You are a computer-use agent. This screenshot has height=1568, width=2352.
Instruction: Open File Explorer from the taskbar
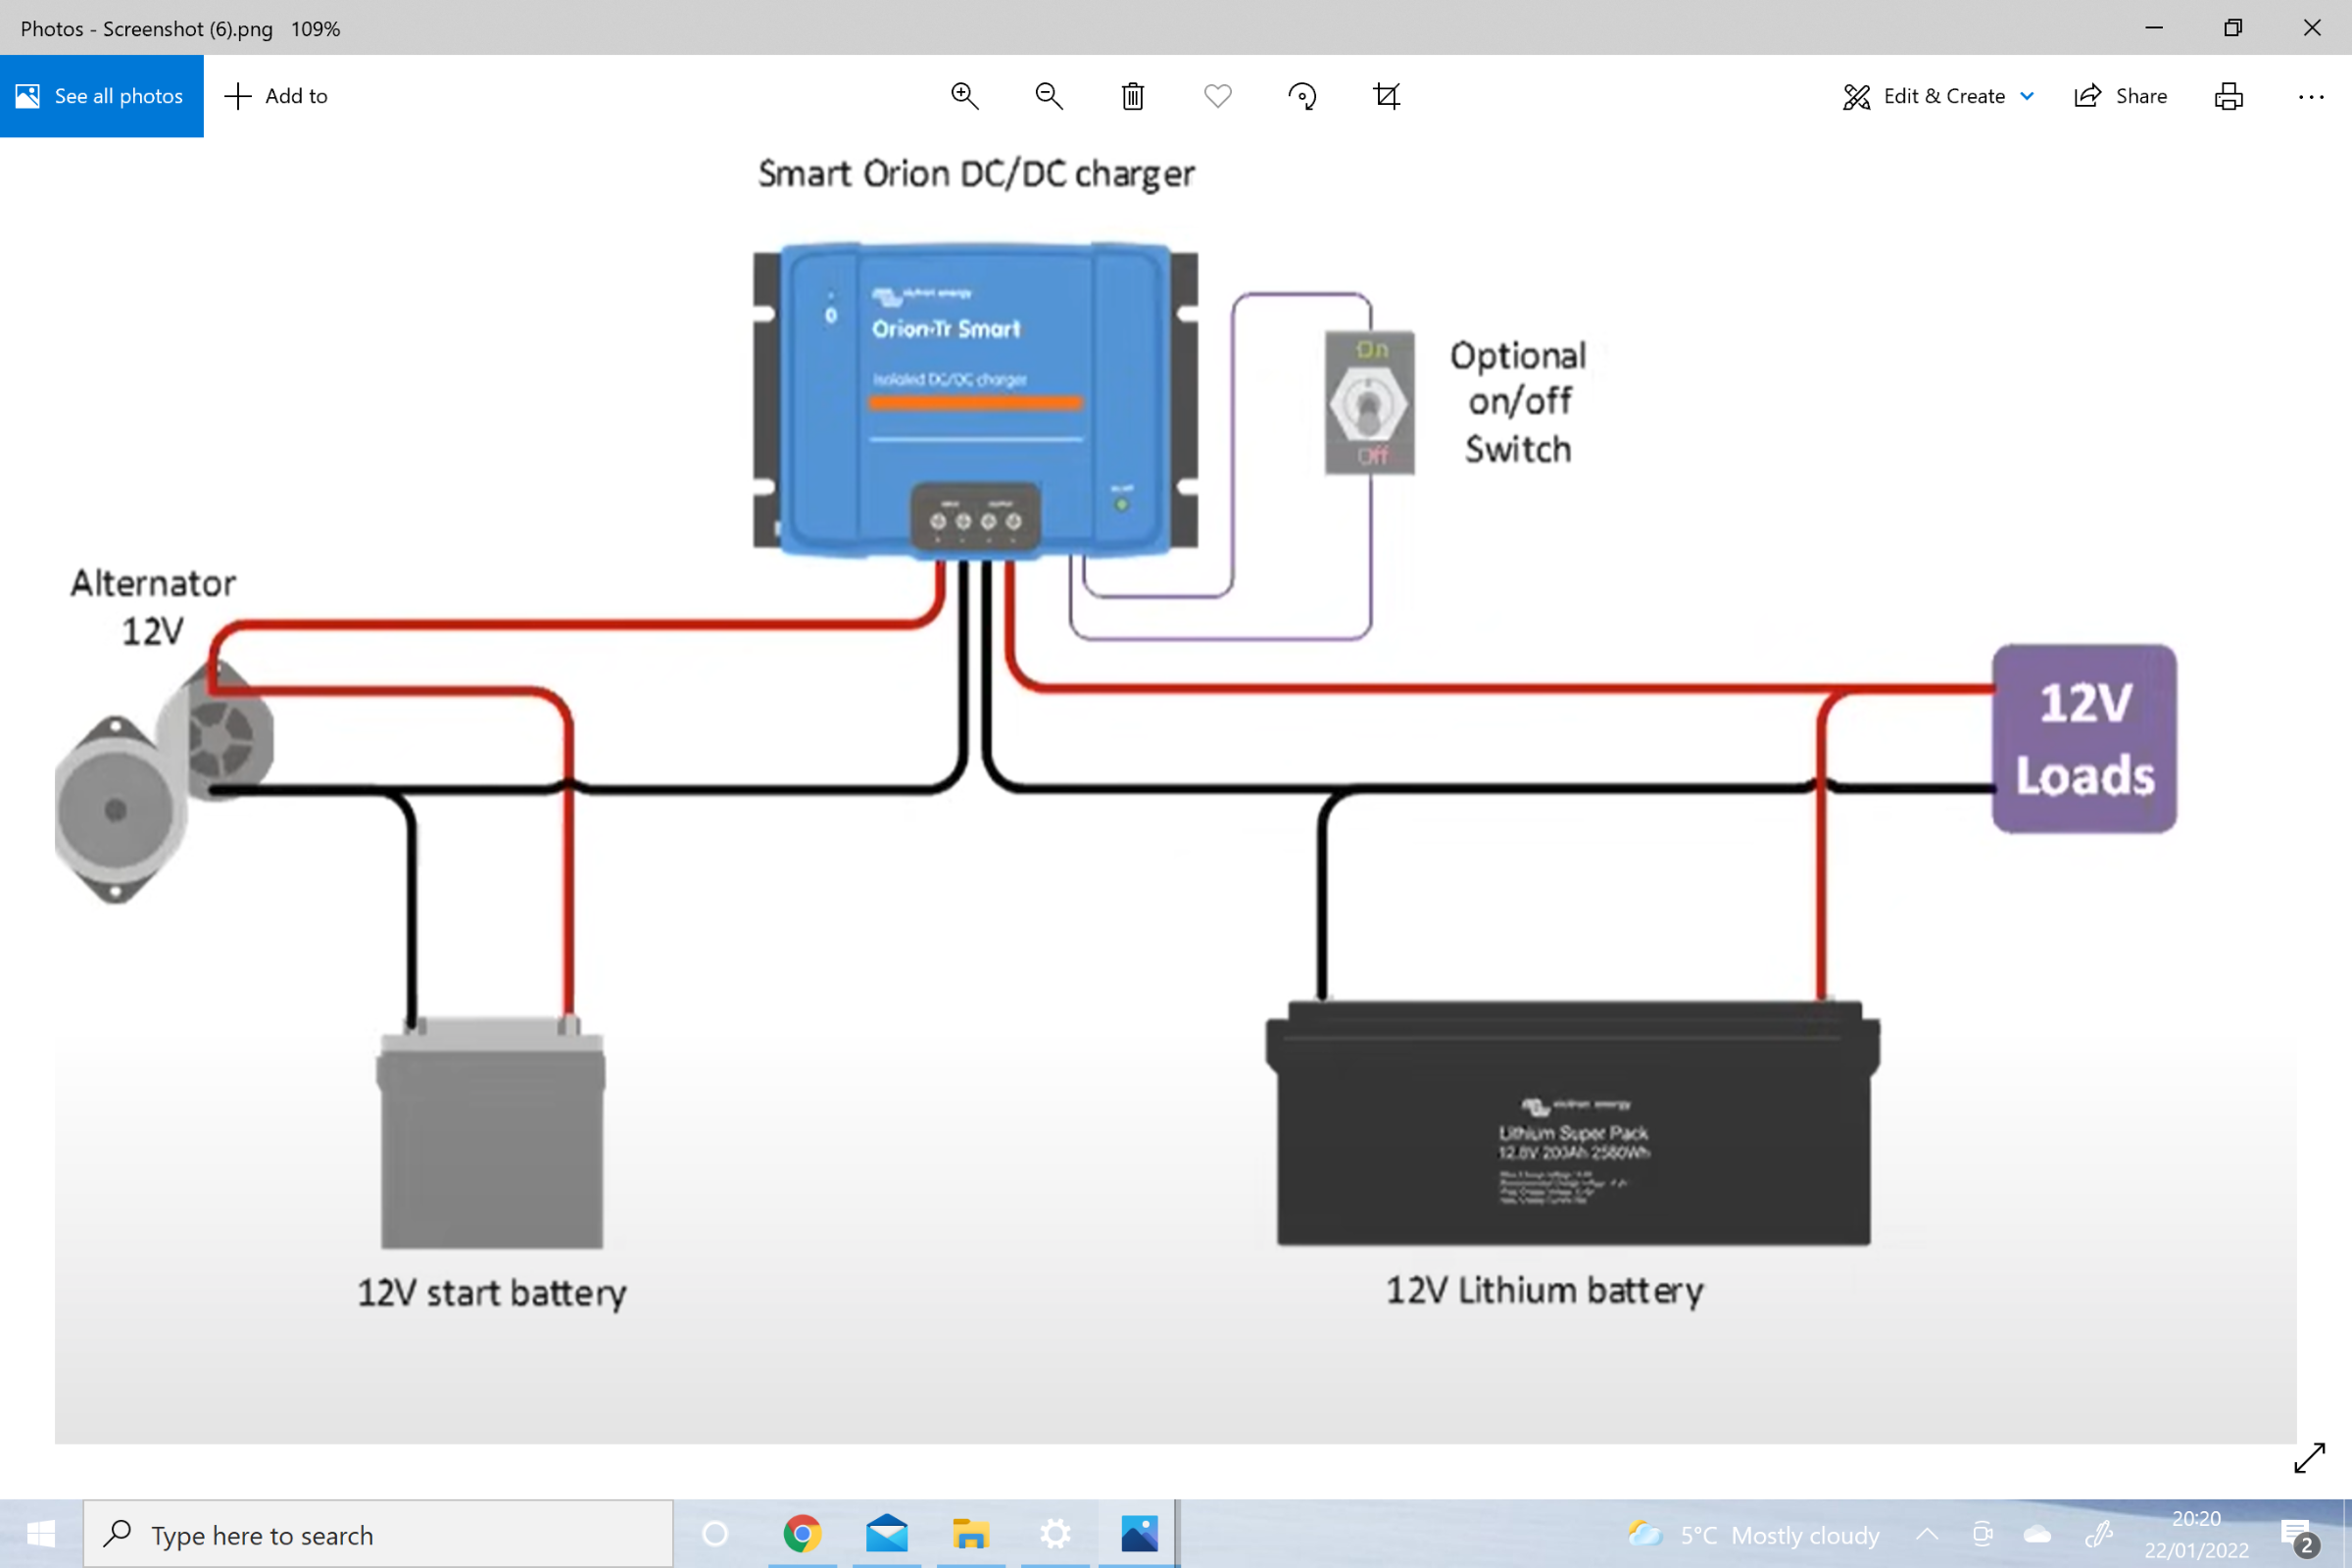(x=970, y=1534)
